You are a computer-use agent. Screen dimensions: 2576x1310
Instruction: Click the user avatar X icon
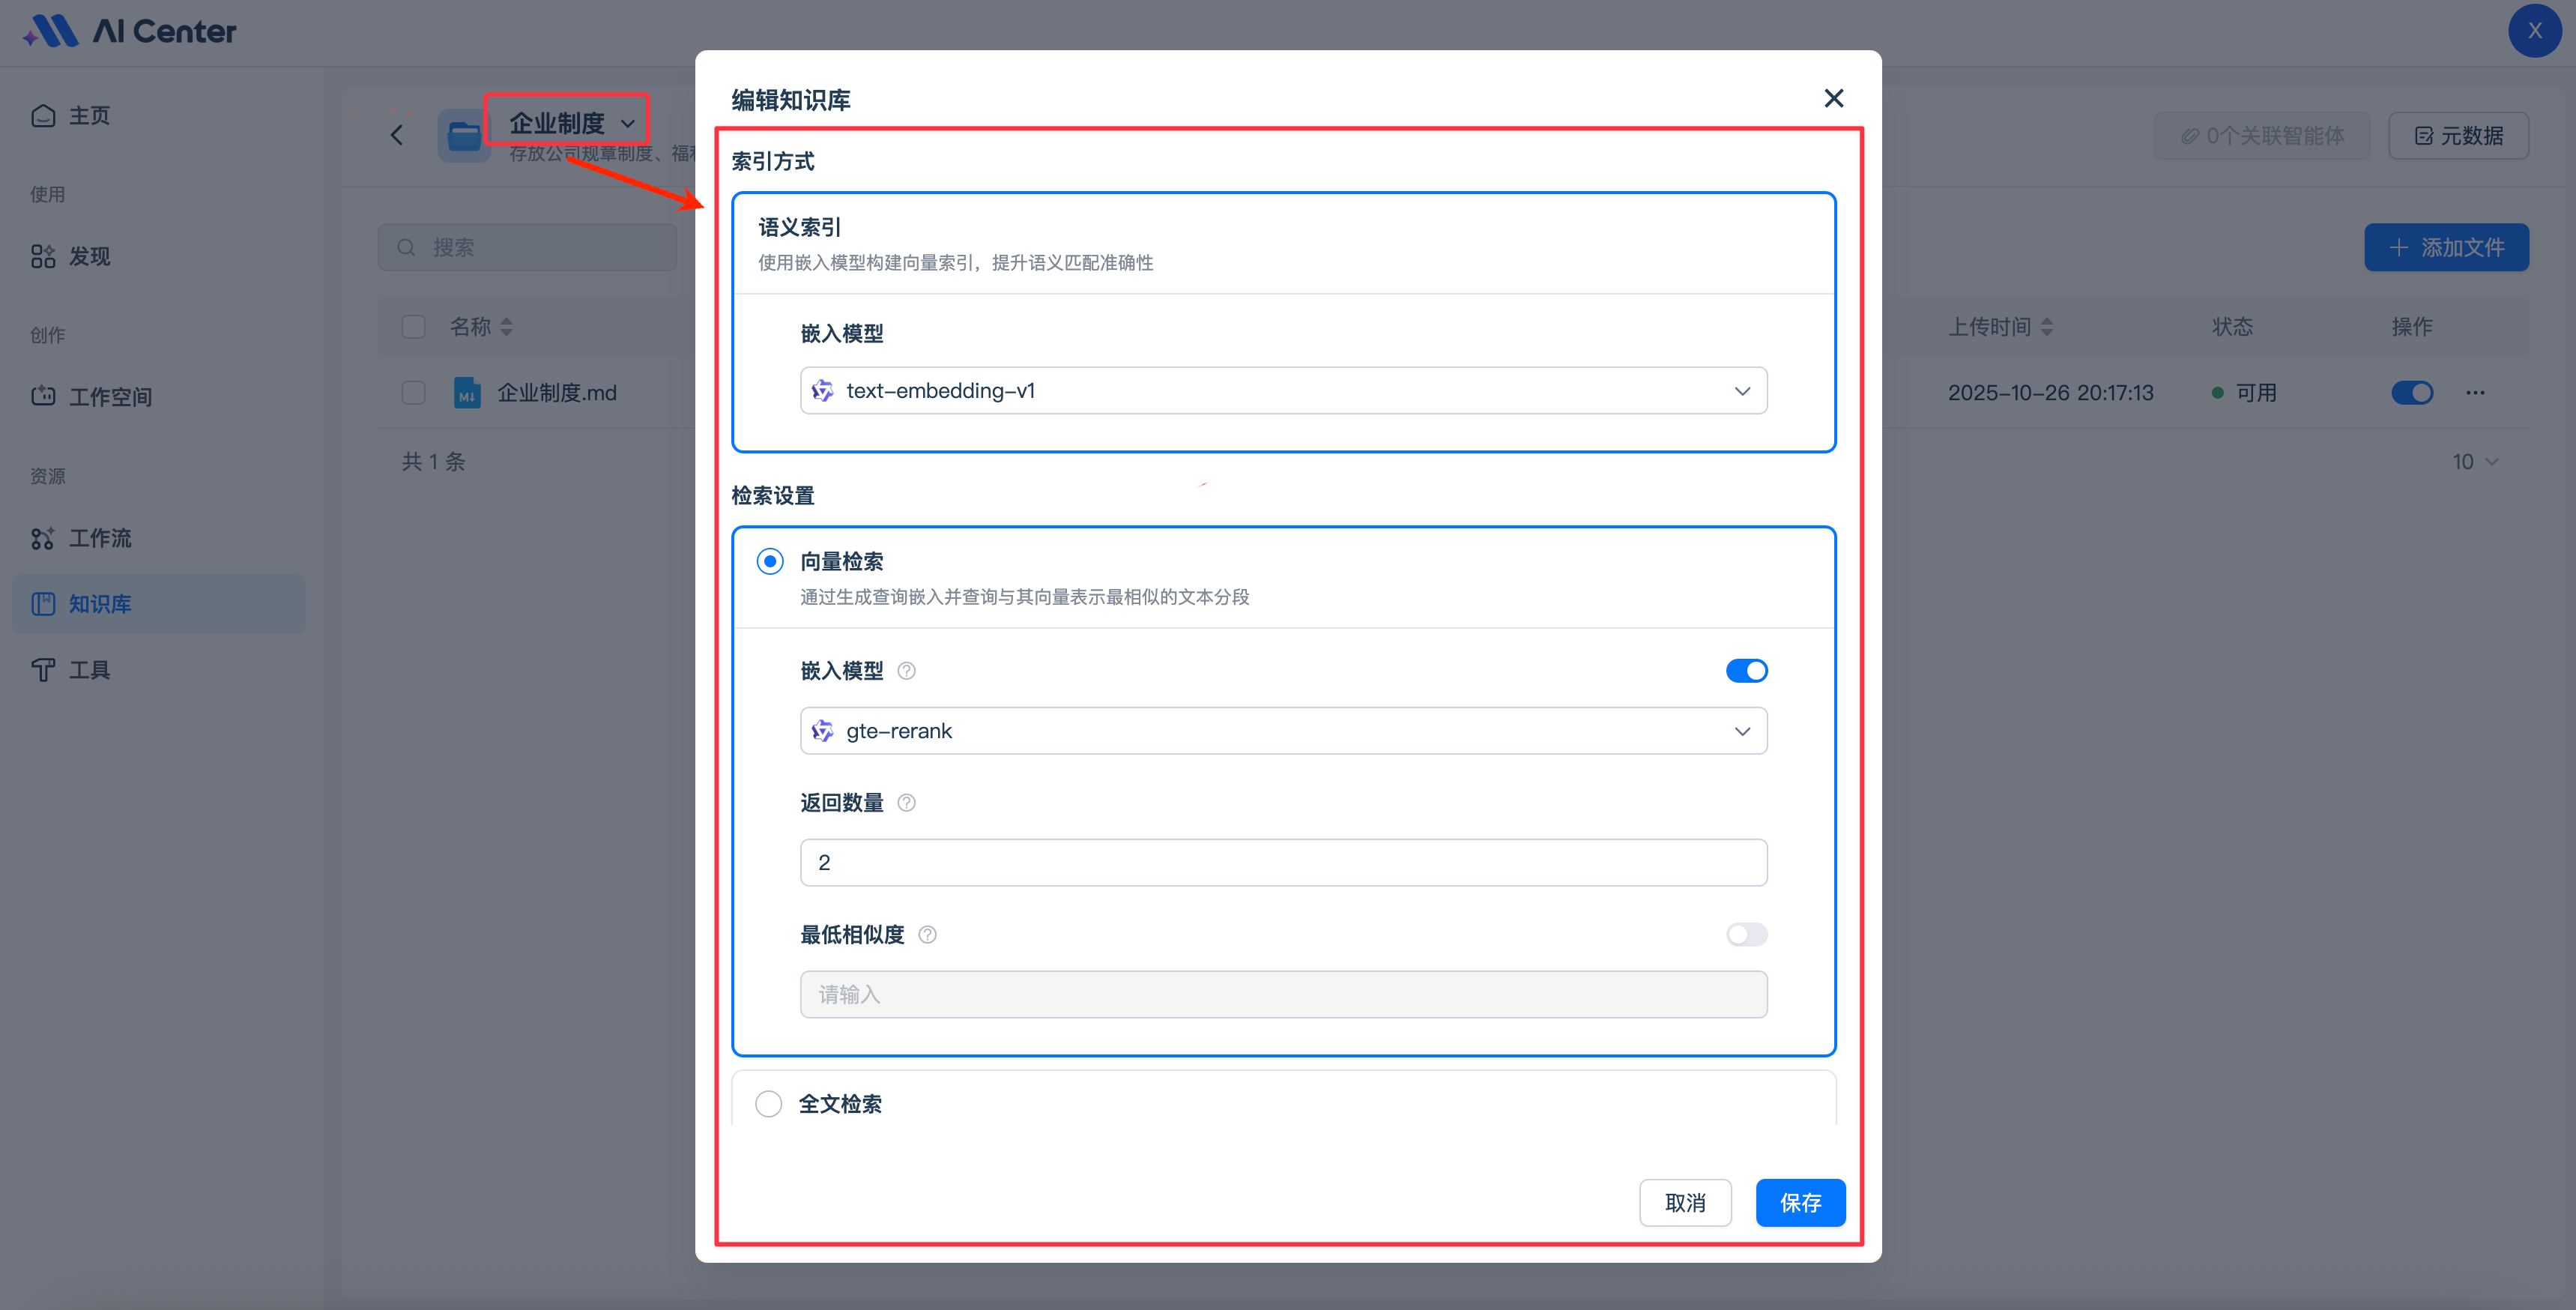2534,31
